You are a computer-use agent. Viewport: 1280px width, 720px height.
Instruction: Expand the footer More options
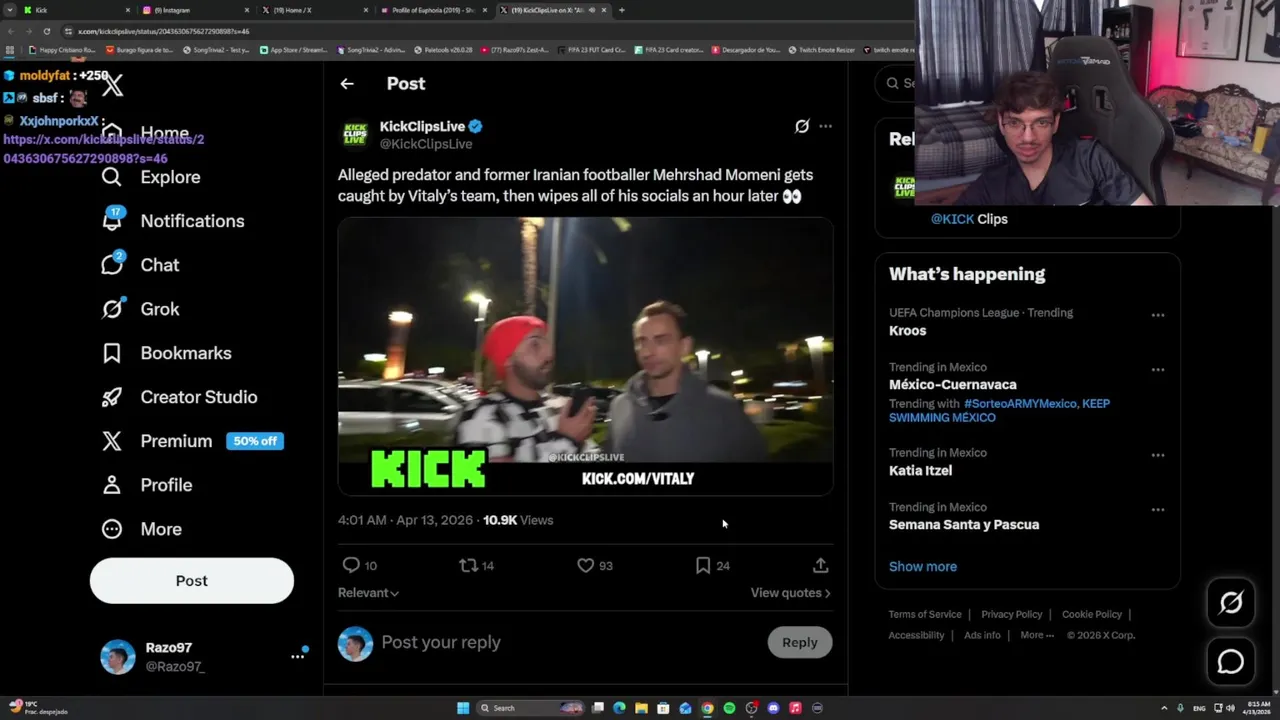pos(1037,635)
